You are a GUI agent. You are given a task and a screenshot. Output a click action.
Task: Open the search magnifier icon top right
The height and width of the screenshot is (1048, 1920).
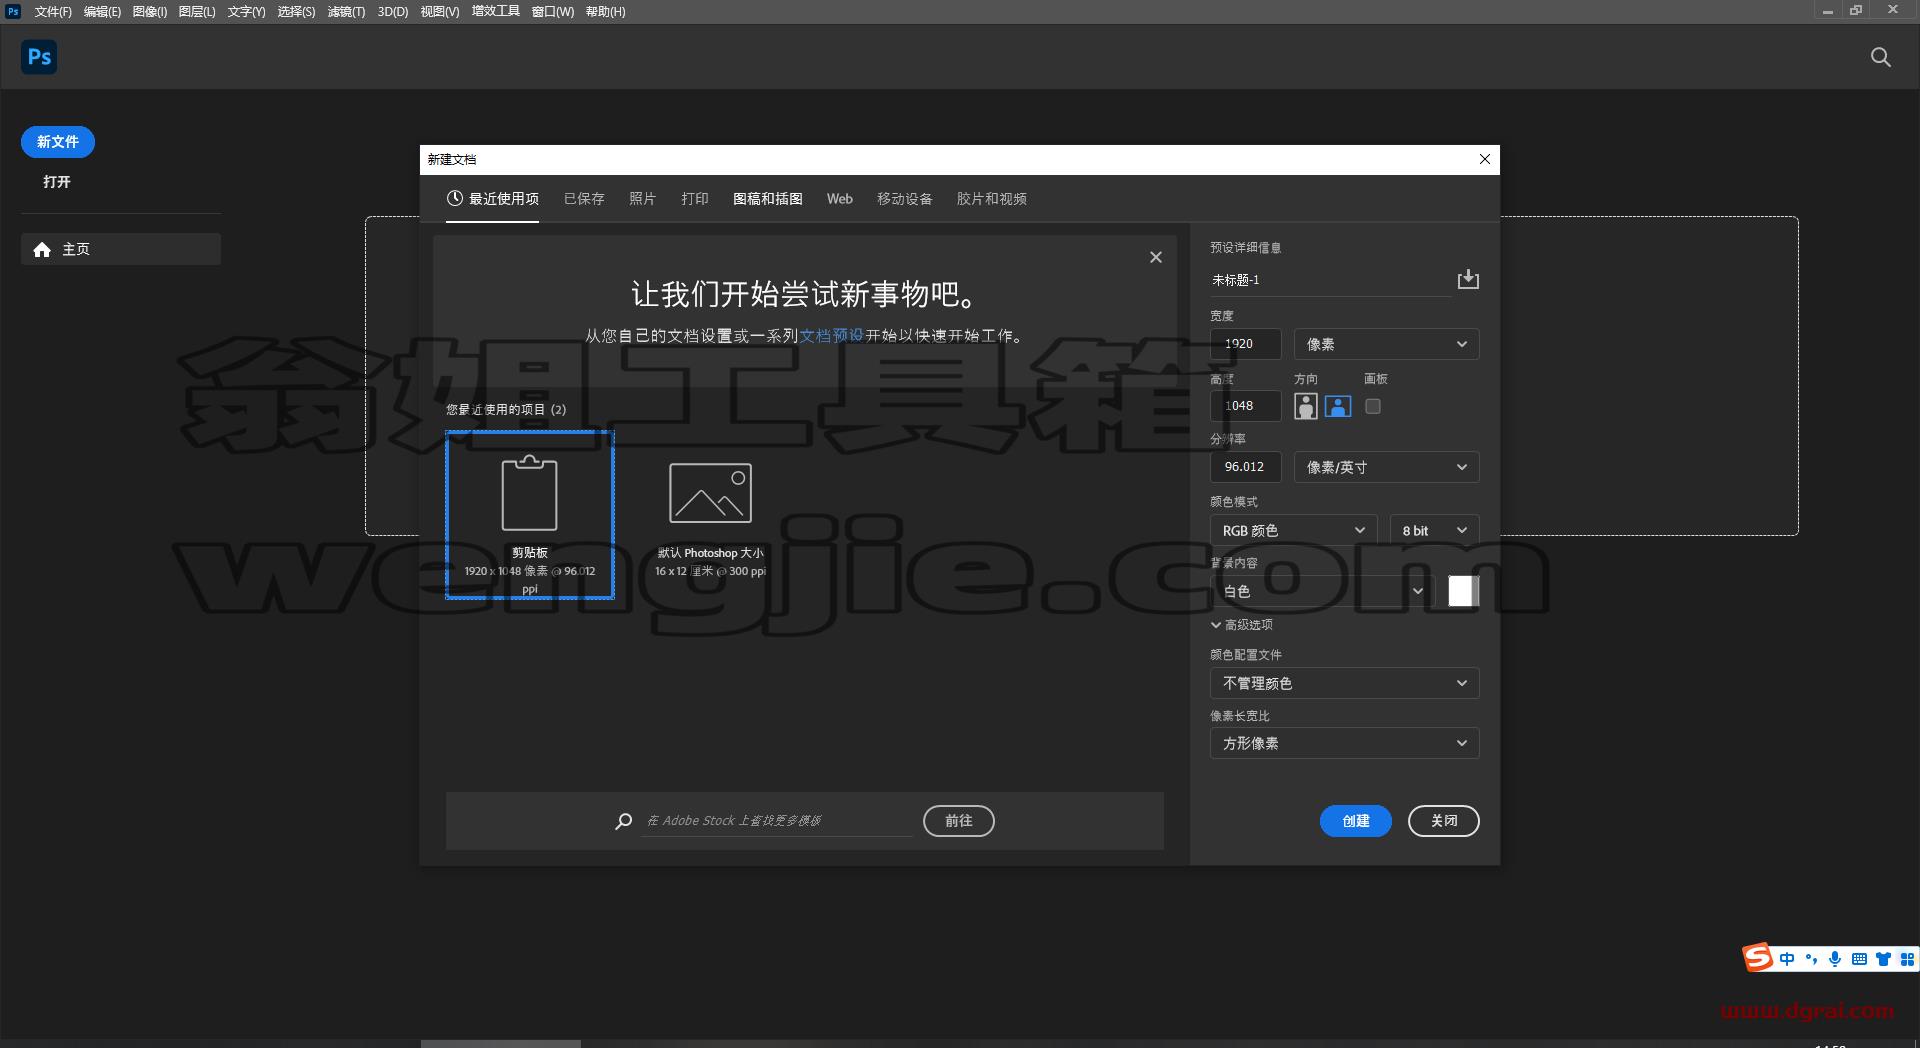click(1880, 57)
